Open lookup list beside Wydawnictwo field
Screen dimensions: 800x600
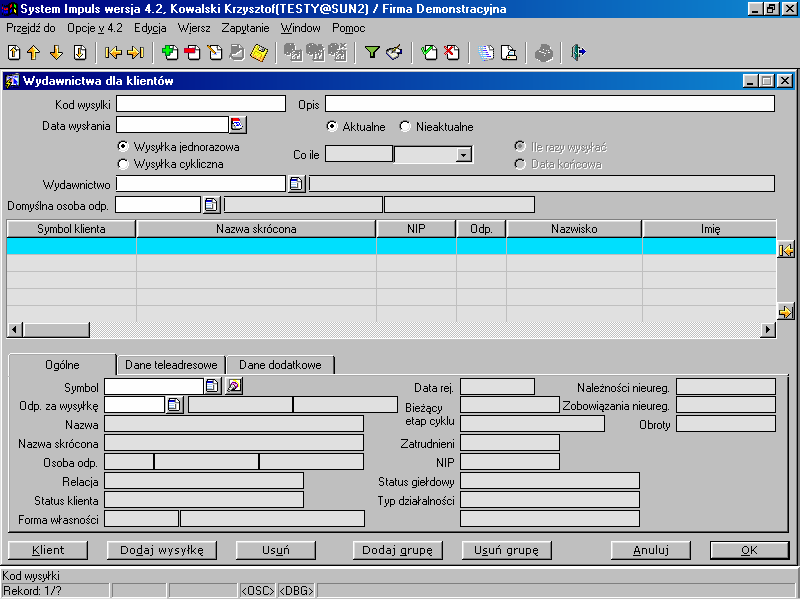[296, 184]
